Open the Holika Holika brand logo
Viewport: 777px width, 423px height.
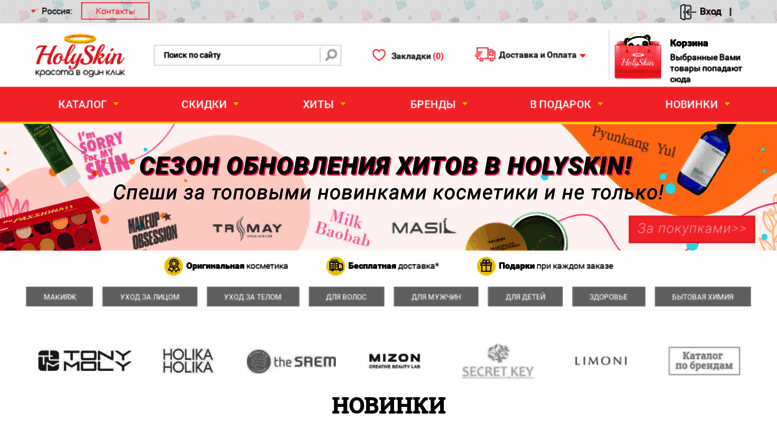[188, 361]
